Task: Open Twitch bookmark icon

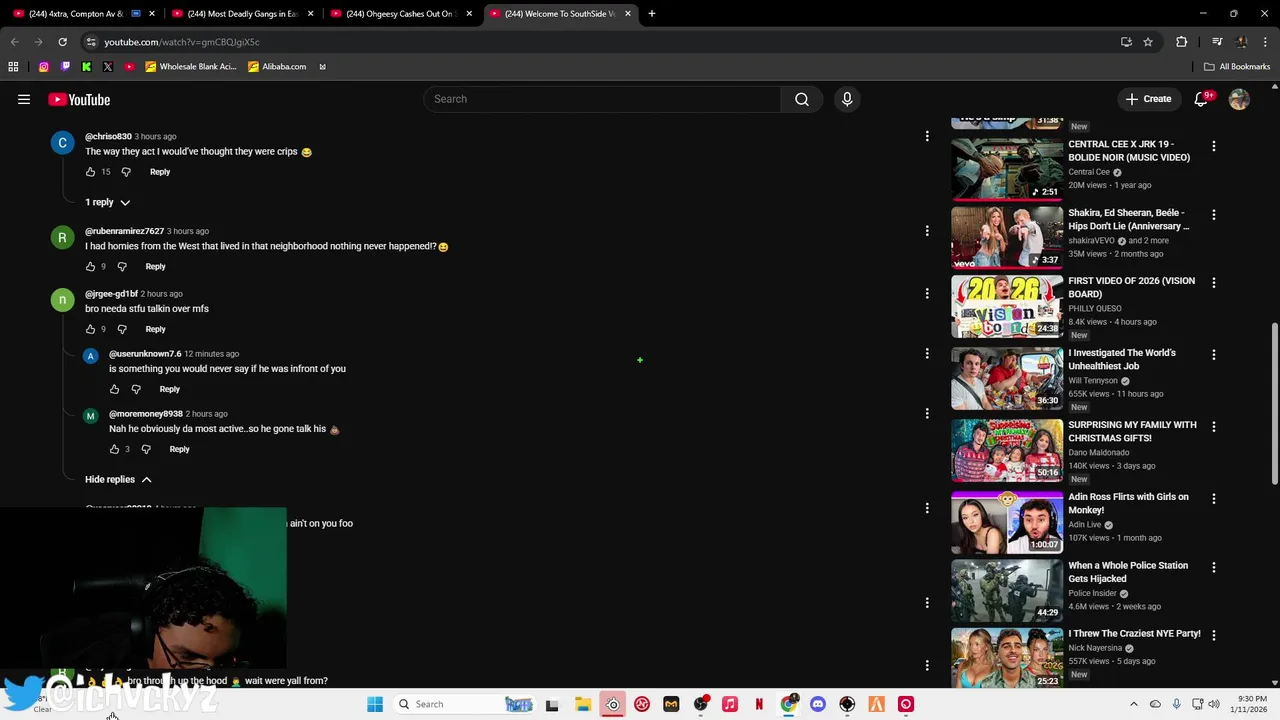Action: click(65, 67)
